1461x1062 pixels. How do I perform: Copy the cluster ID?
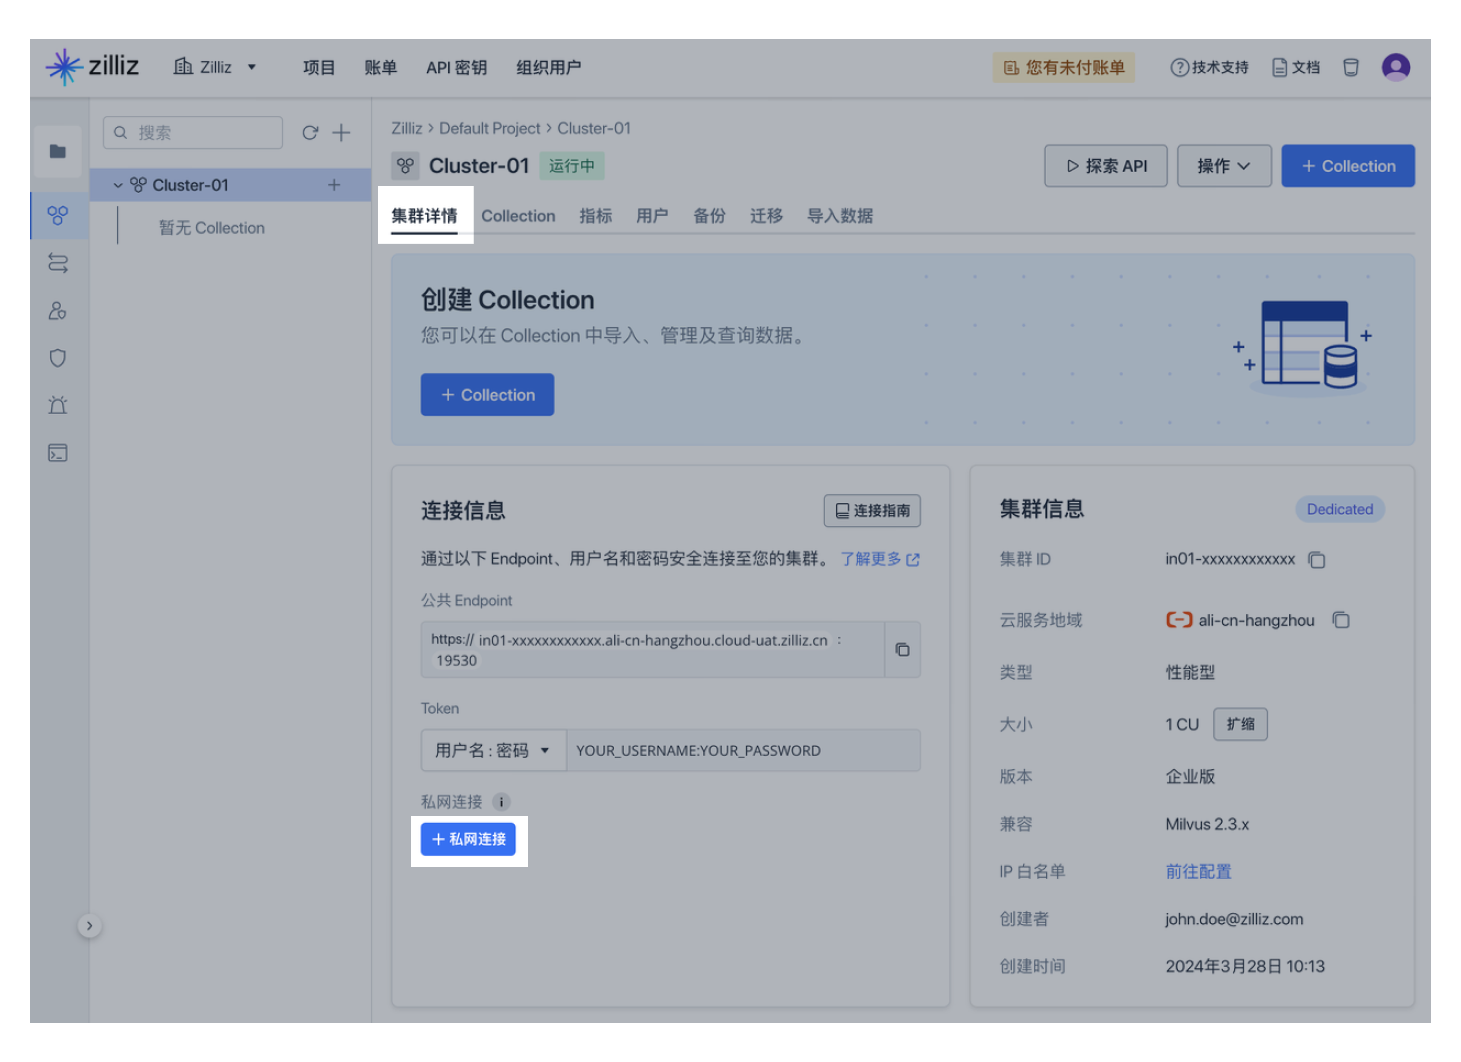1317,560
